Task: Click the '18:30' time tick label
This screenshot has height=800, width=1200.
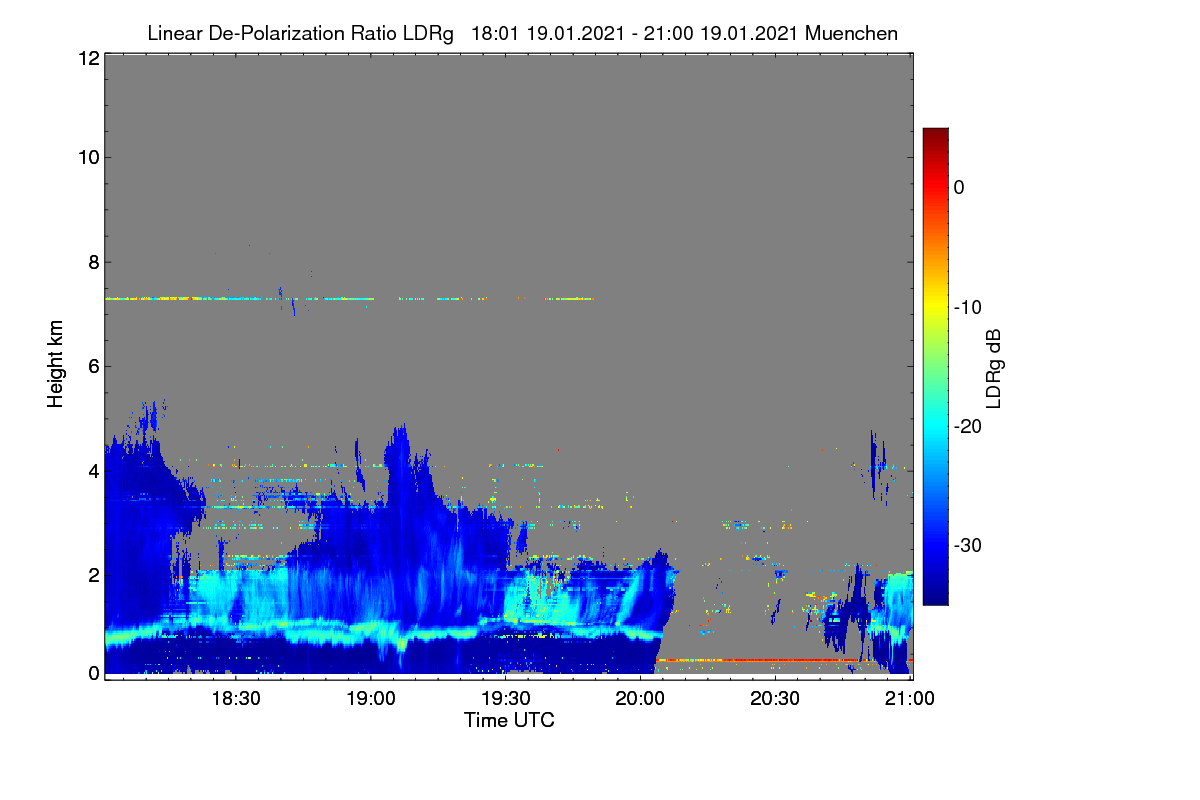Action: [x=236, y=699]
